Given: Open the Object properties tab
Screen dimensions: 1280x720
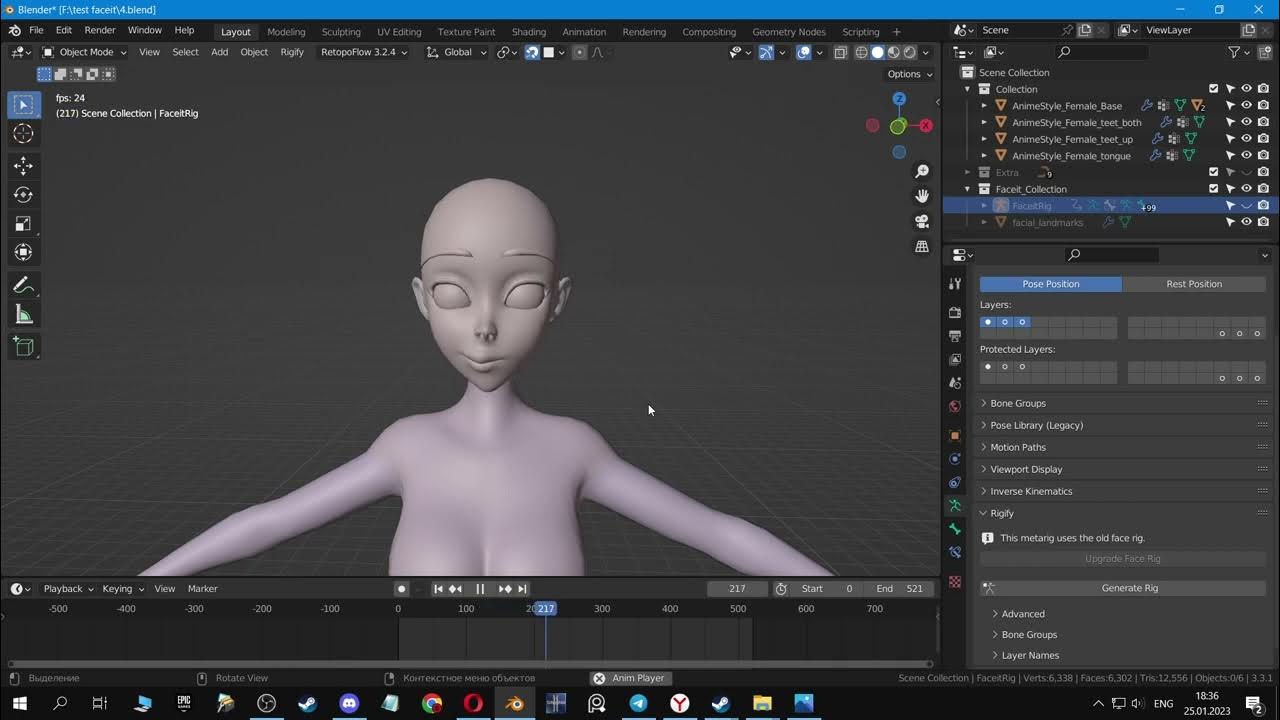Looking at the screenshot, I should (955, 436).
